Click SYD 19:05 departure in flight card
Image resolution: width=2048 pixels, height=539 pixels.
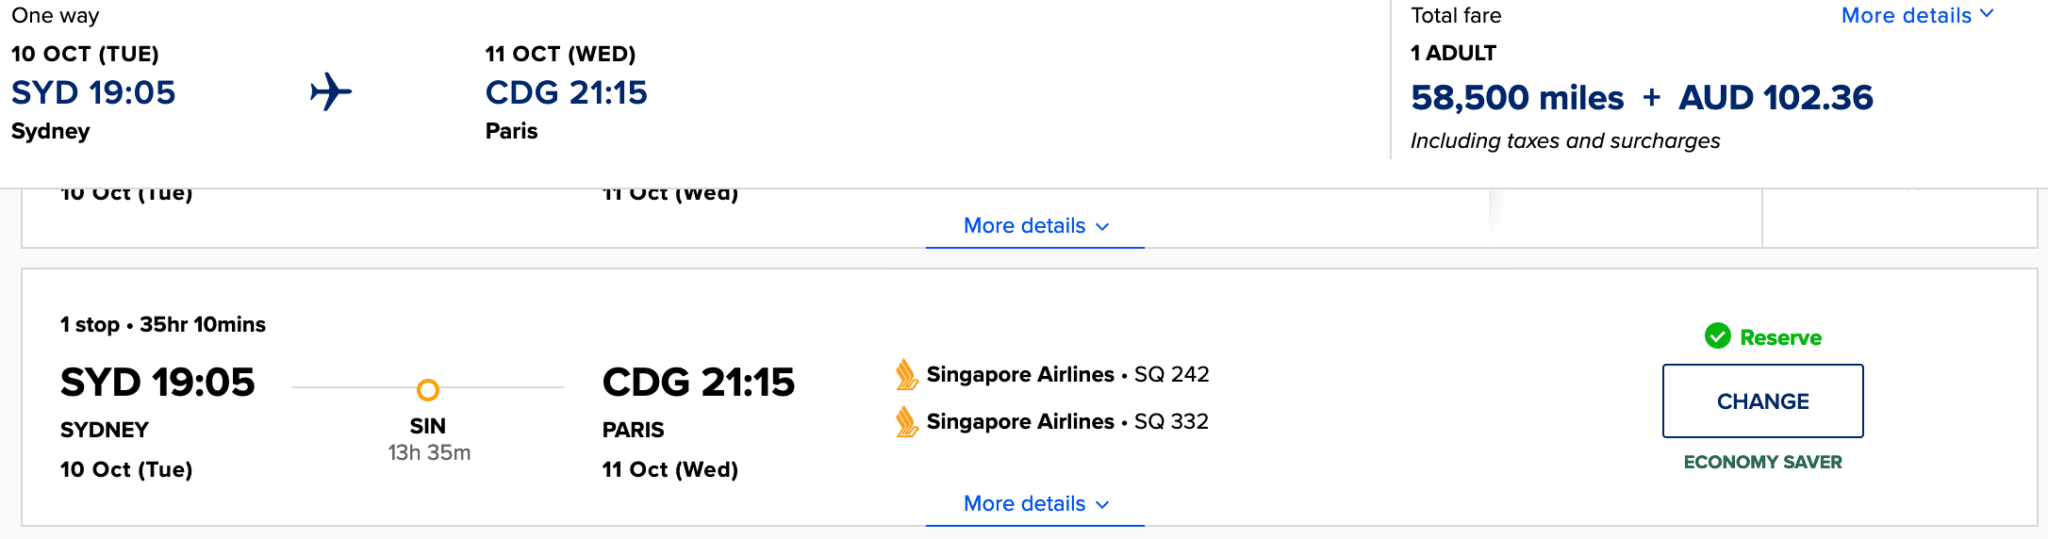157,383
